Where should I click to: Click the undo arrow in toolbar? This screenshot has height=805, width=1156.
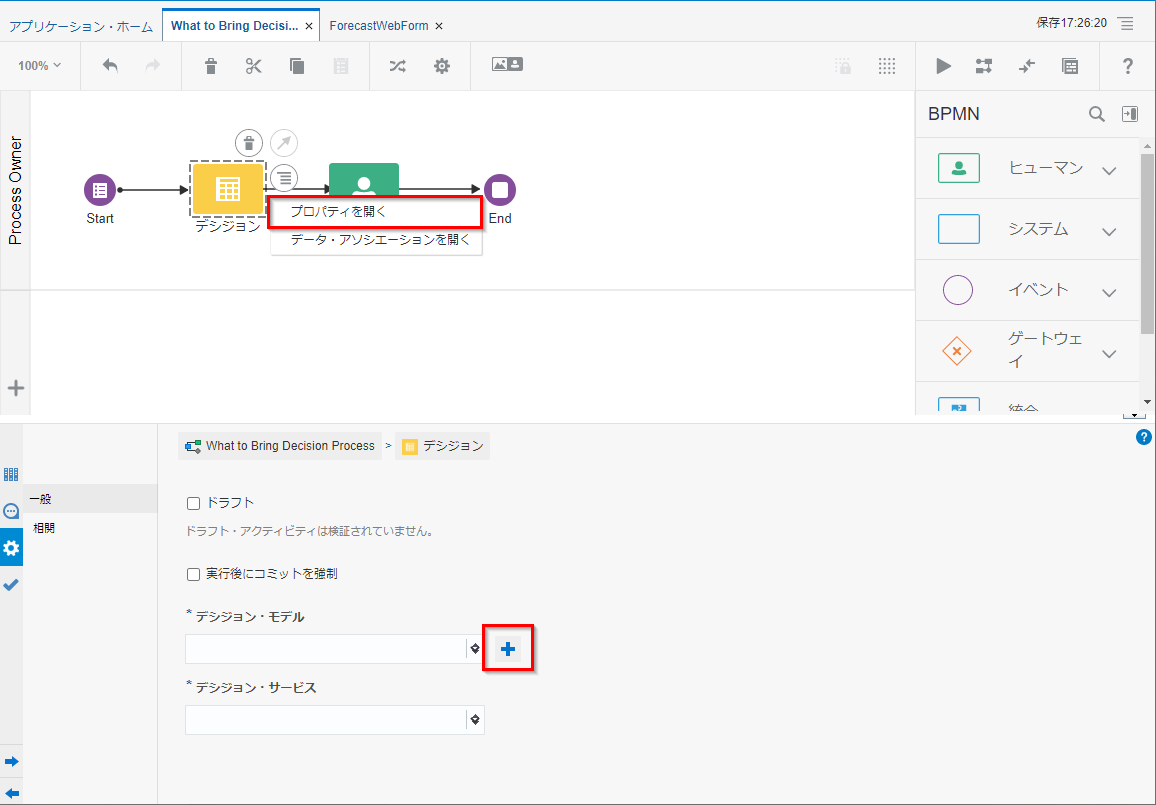tap(110, 66)
